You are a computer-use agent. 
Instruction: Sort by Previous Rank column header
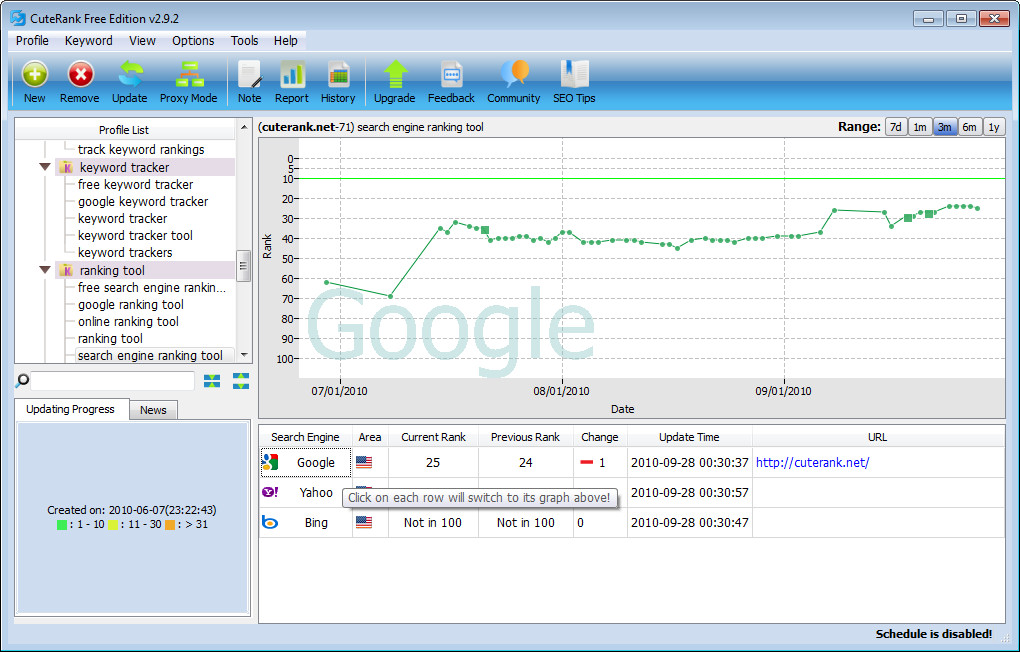[526, 437]
